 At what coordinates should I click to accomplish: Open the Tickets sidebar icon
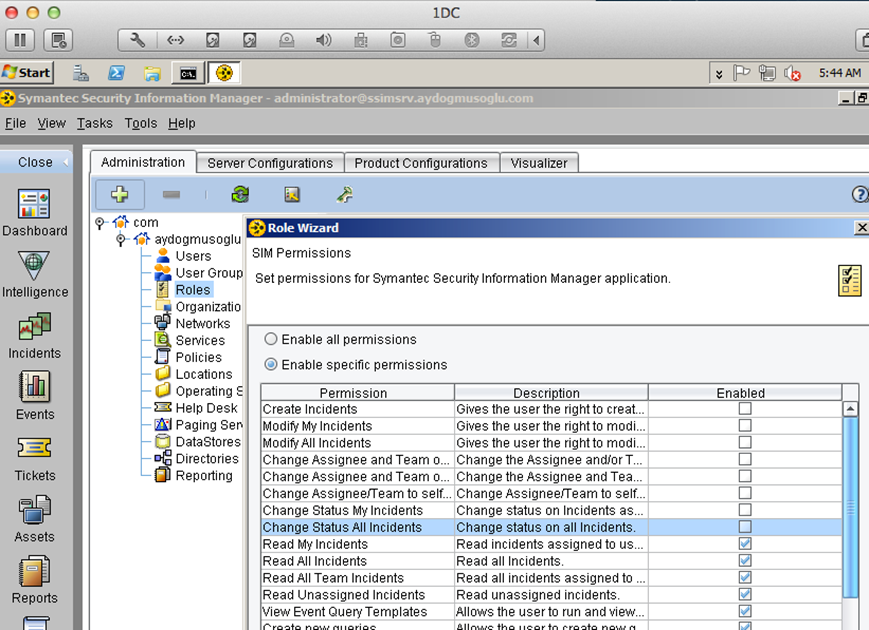pos(34,447)
